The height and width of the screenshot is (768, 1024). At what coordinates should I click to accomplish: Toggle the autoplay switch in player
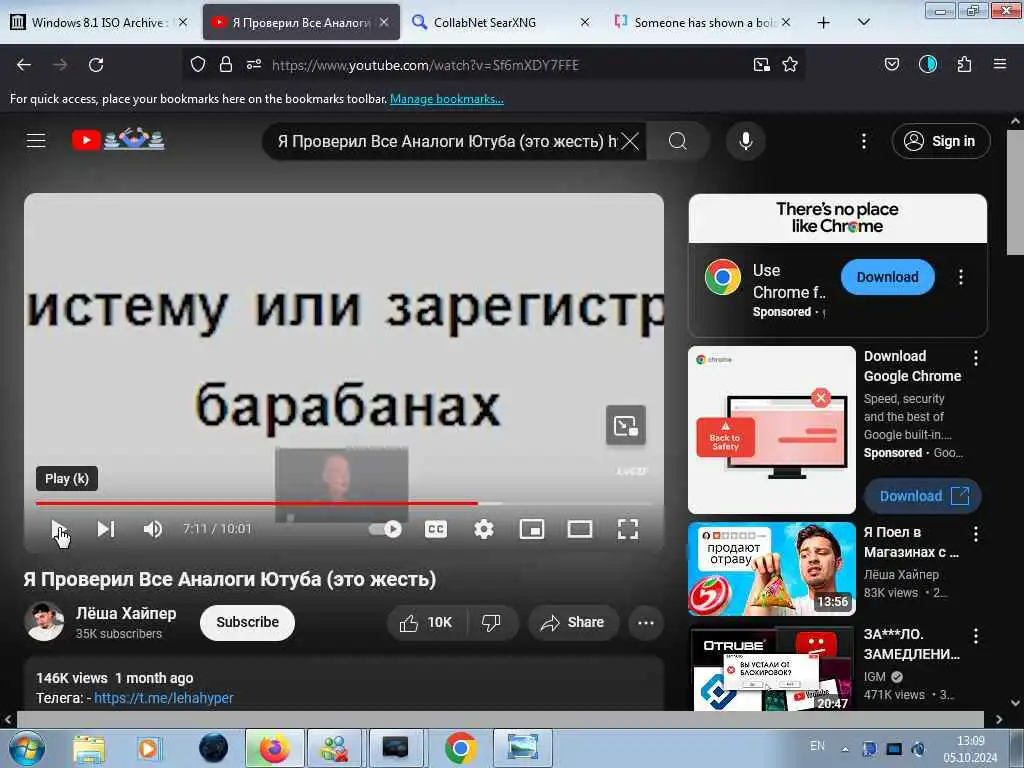[385, 529]
